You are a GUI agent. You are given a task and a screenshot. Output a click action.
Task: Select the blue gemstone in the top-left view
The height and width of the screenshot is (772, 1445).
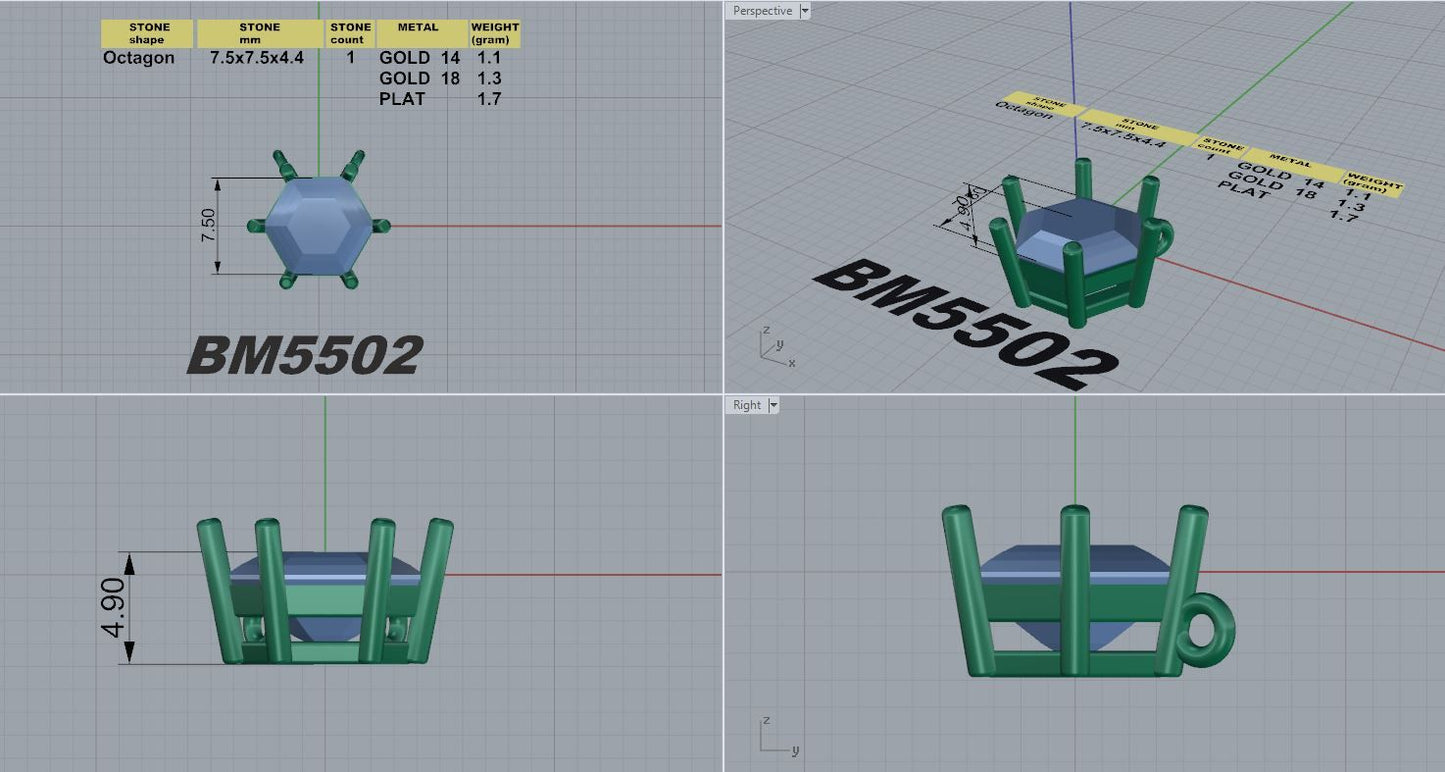[318, 226]
